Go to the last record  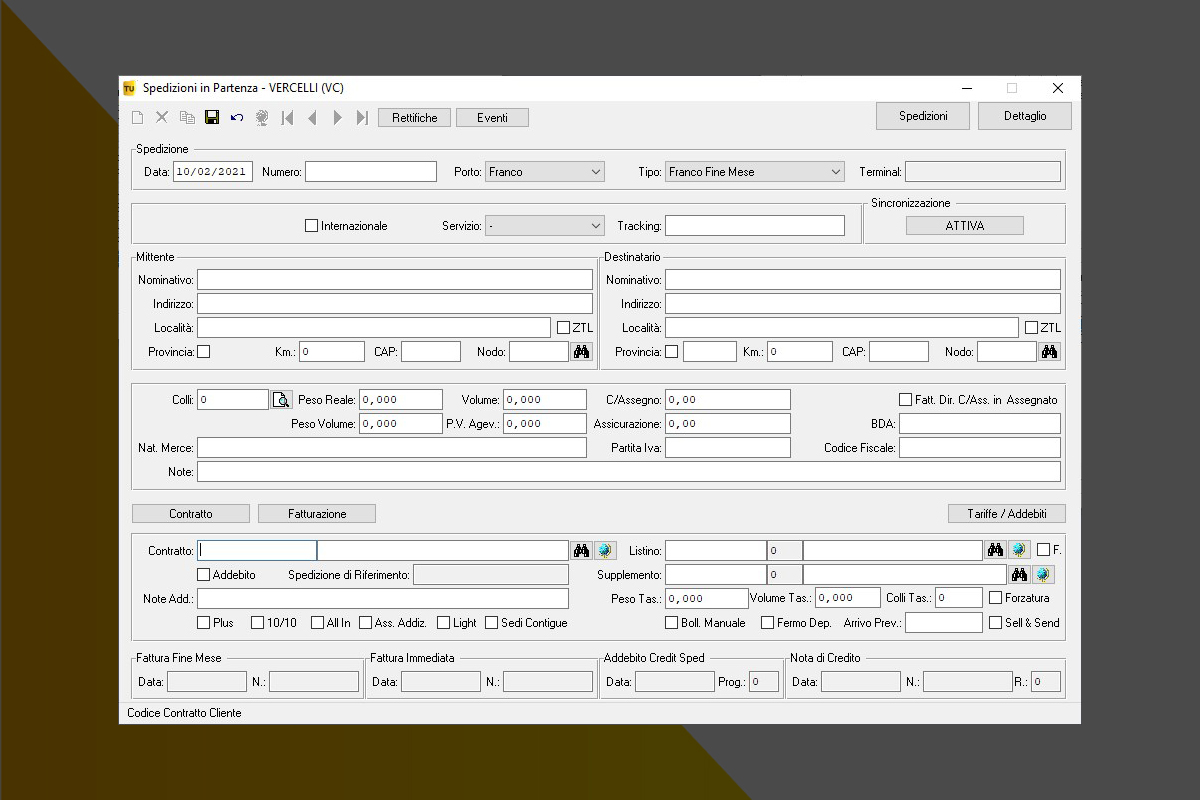tap(362, 118)
